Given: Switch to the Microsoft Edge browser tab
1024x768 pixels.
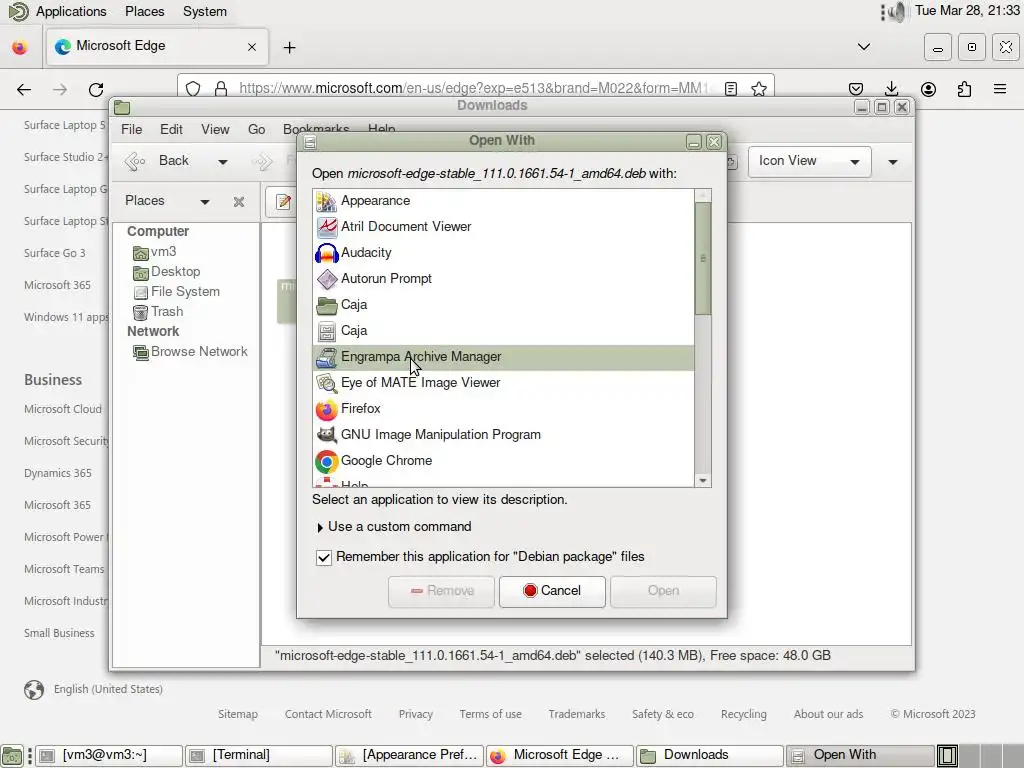Looking at the screenshot, I should (157, 46).
